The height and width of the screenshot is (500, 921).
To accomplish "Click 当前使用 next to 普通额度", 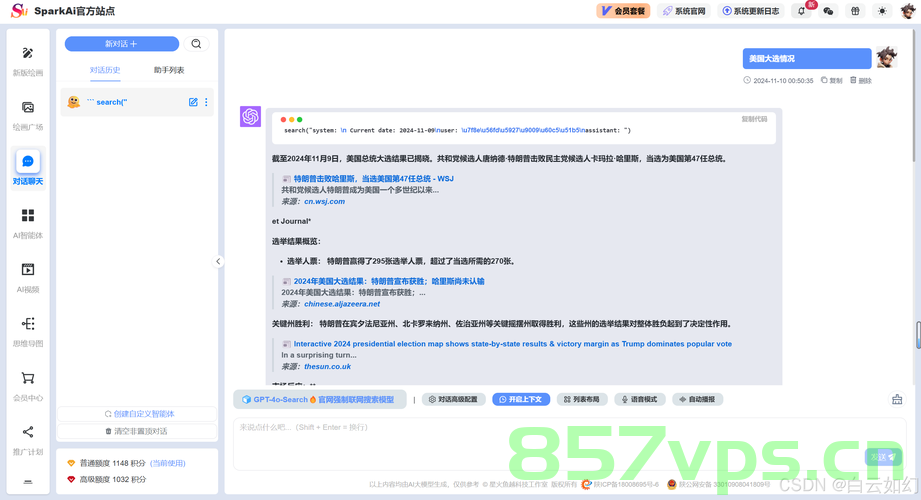I will [168, 464].
